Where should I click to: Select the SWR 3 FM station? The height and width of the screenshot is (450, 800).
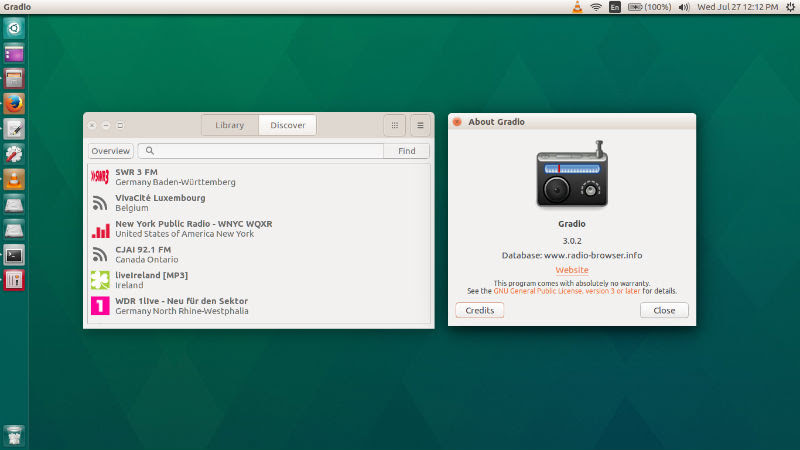point(259,177)
